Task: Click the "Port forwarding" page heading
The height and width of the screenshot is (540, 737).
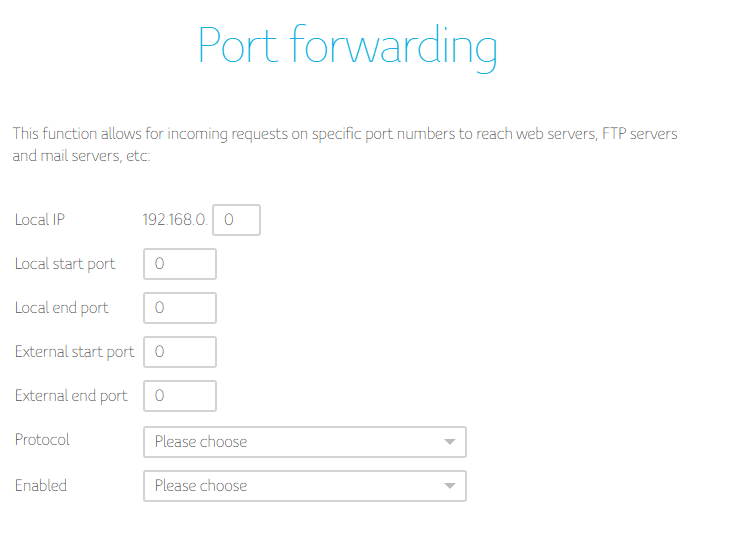Action: (347, 46)
